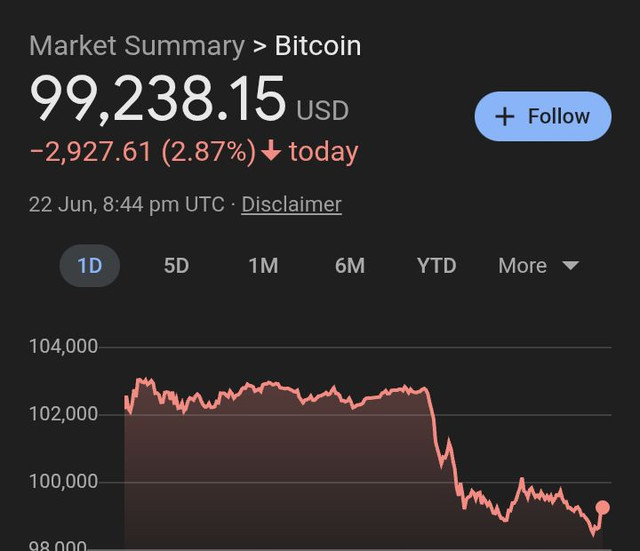
Task: Open the More time range menu
Action: pos(538,266)
